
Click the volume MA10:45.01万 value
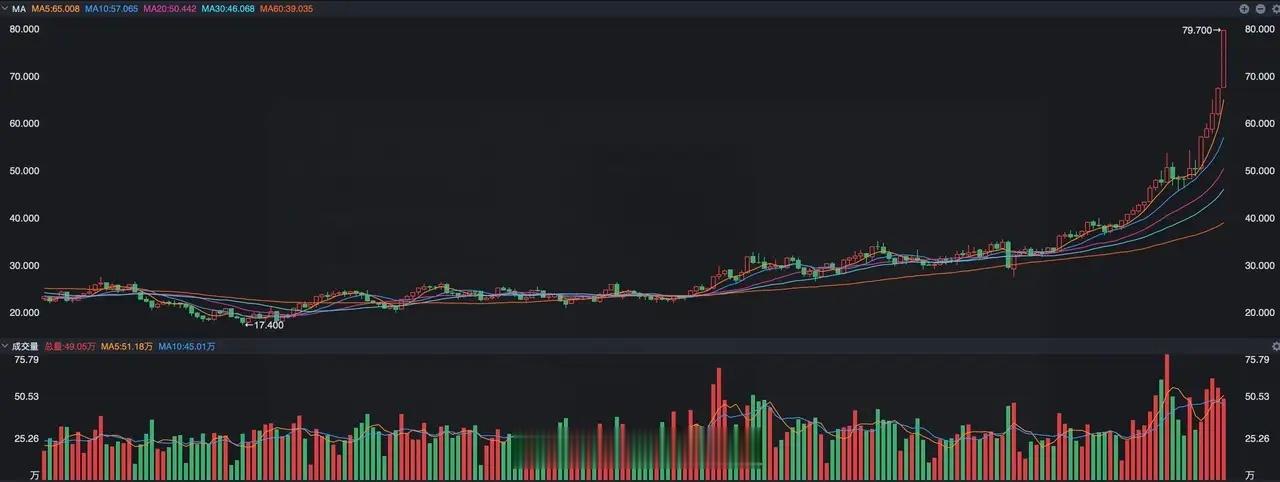click(x=187, y=346)
